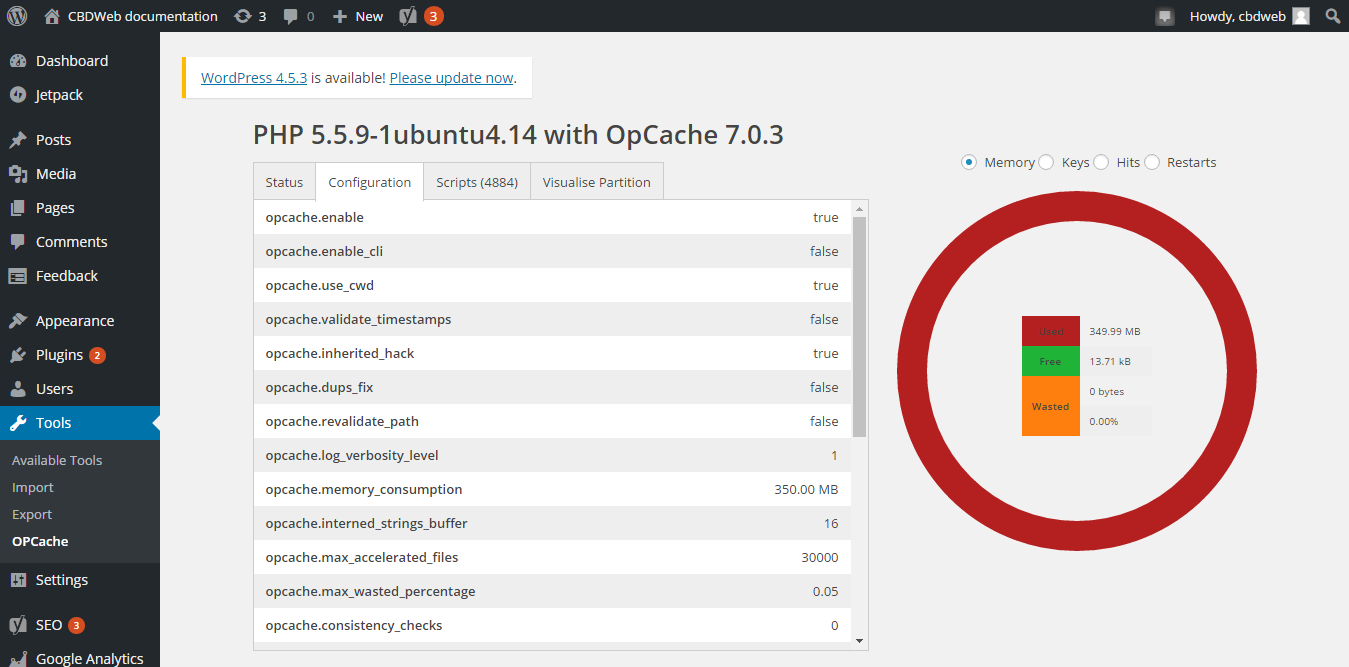Click the red Used legend swatch
This screenshot has width=1349, height=667.
point(1051,331)
